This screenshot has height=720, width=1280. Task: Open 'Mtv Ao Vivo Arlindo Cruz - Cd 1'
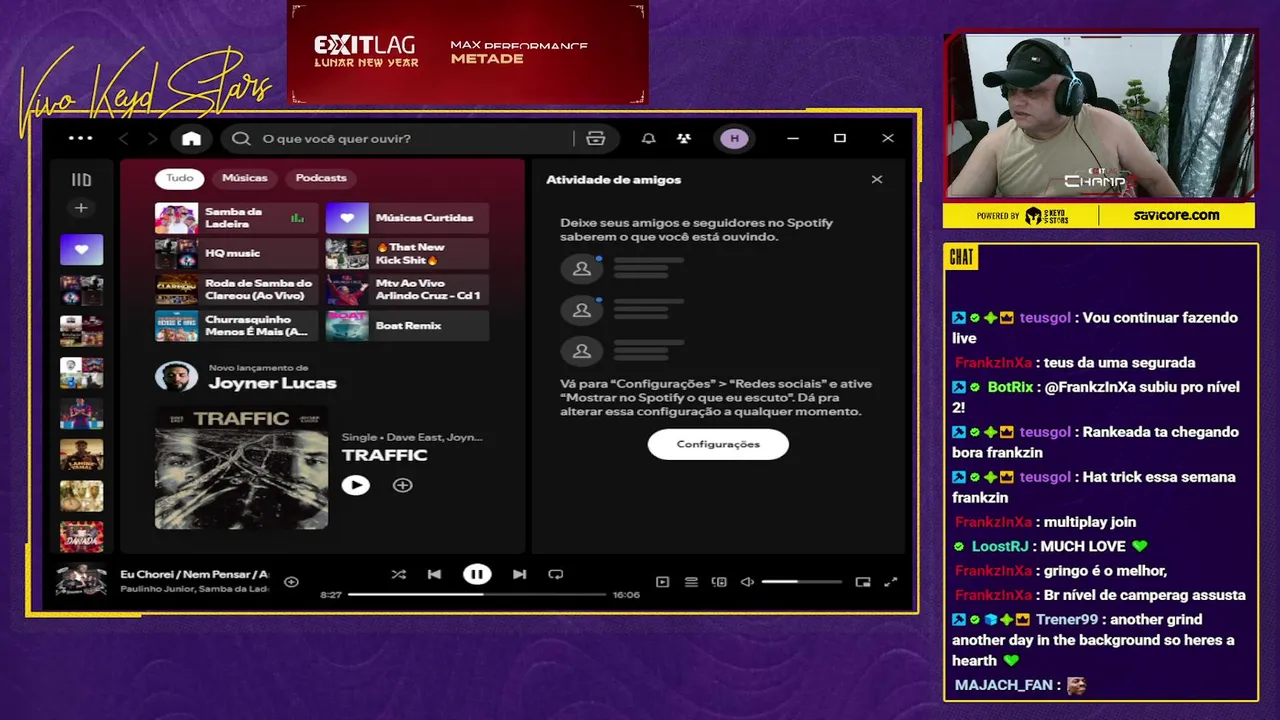407,290
